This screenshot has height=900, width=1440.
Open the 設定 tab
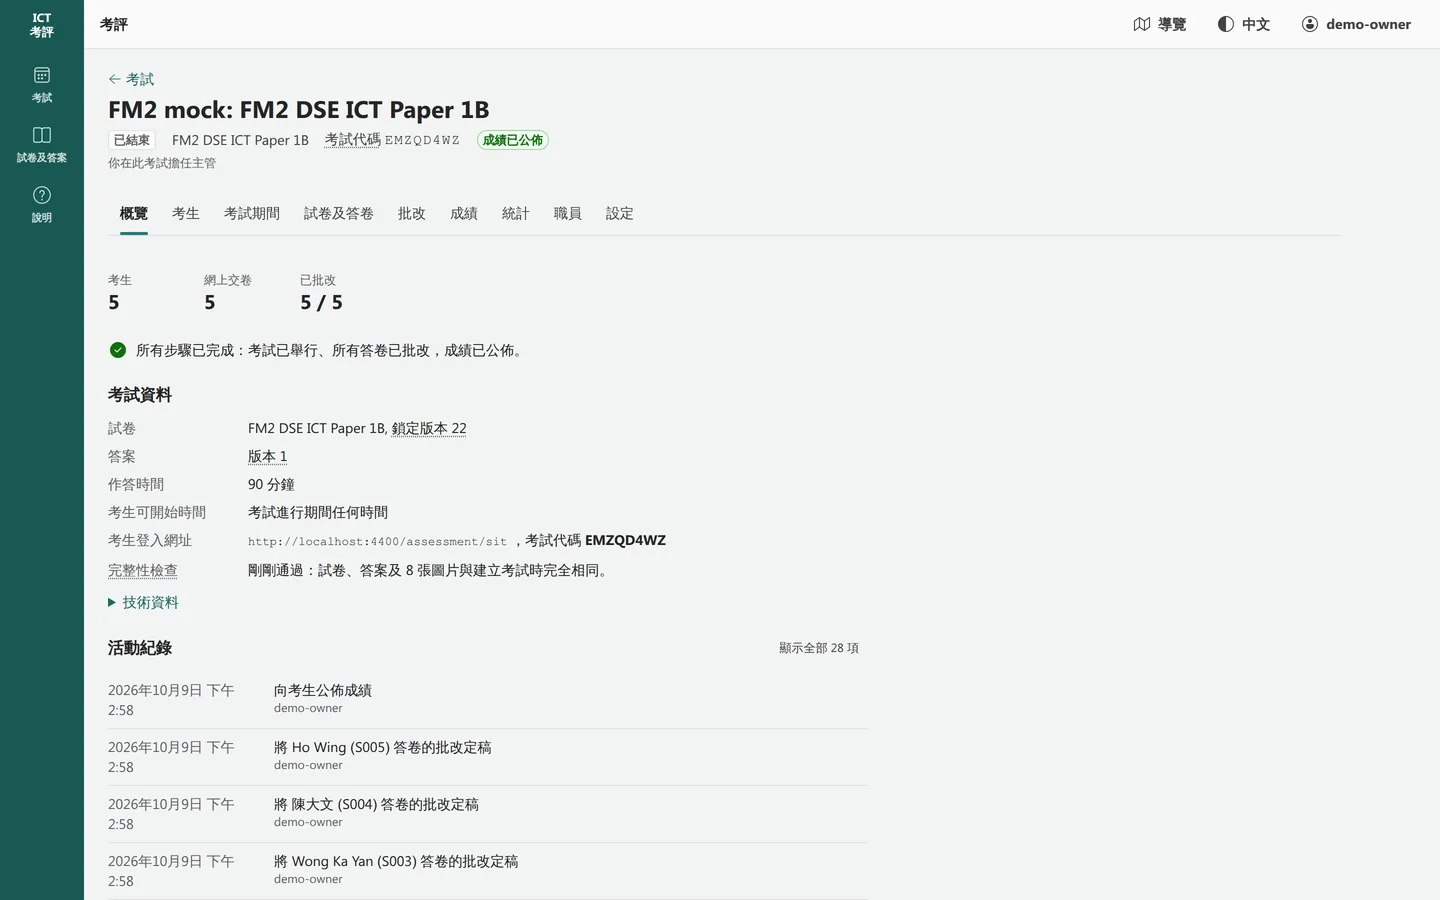[x=620, y=213]
